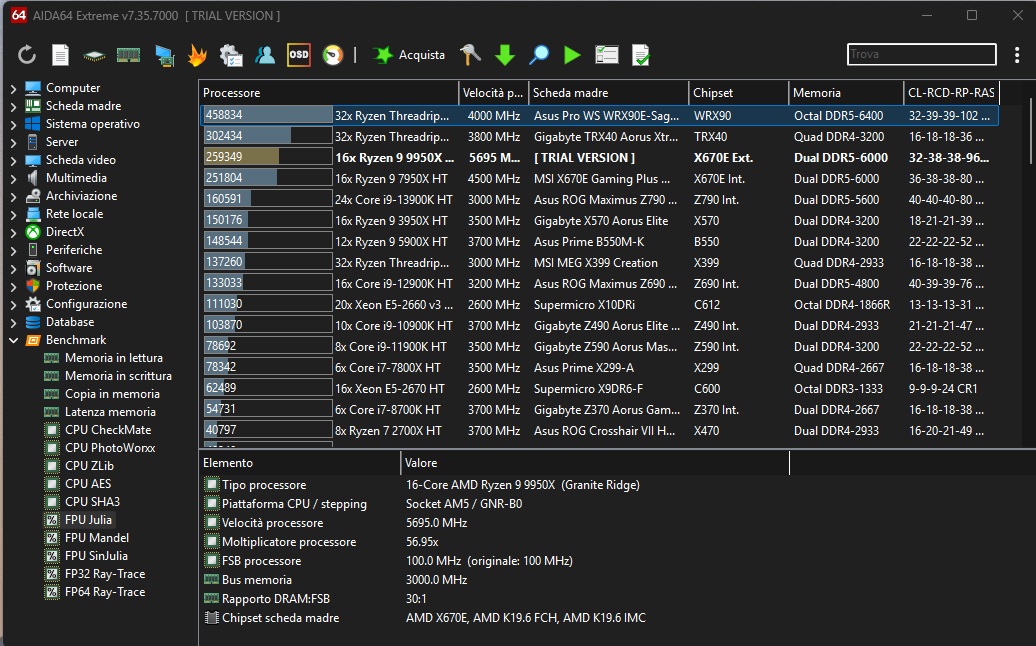Screen dimensions: 1036x646
Task: Sort by the Scheda madre column header
Action: click(608, 93)
